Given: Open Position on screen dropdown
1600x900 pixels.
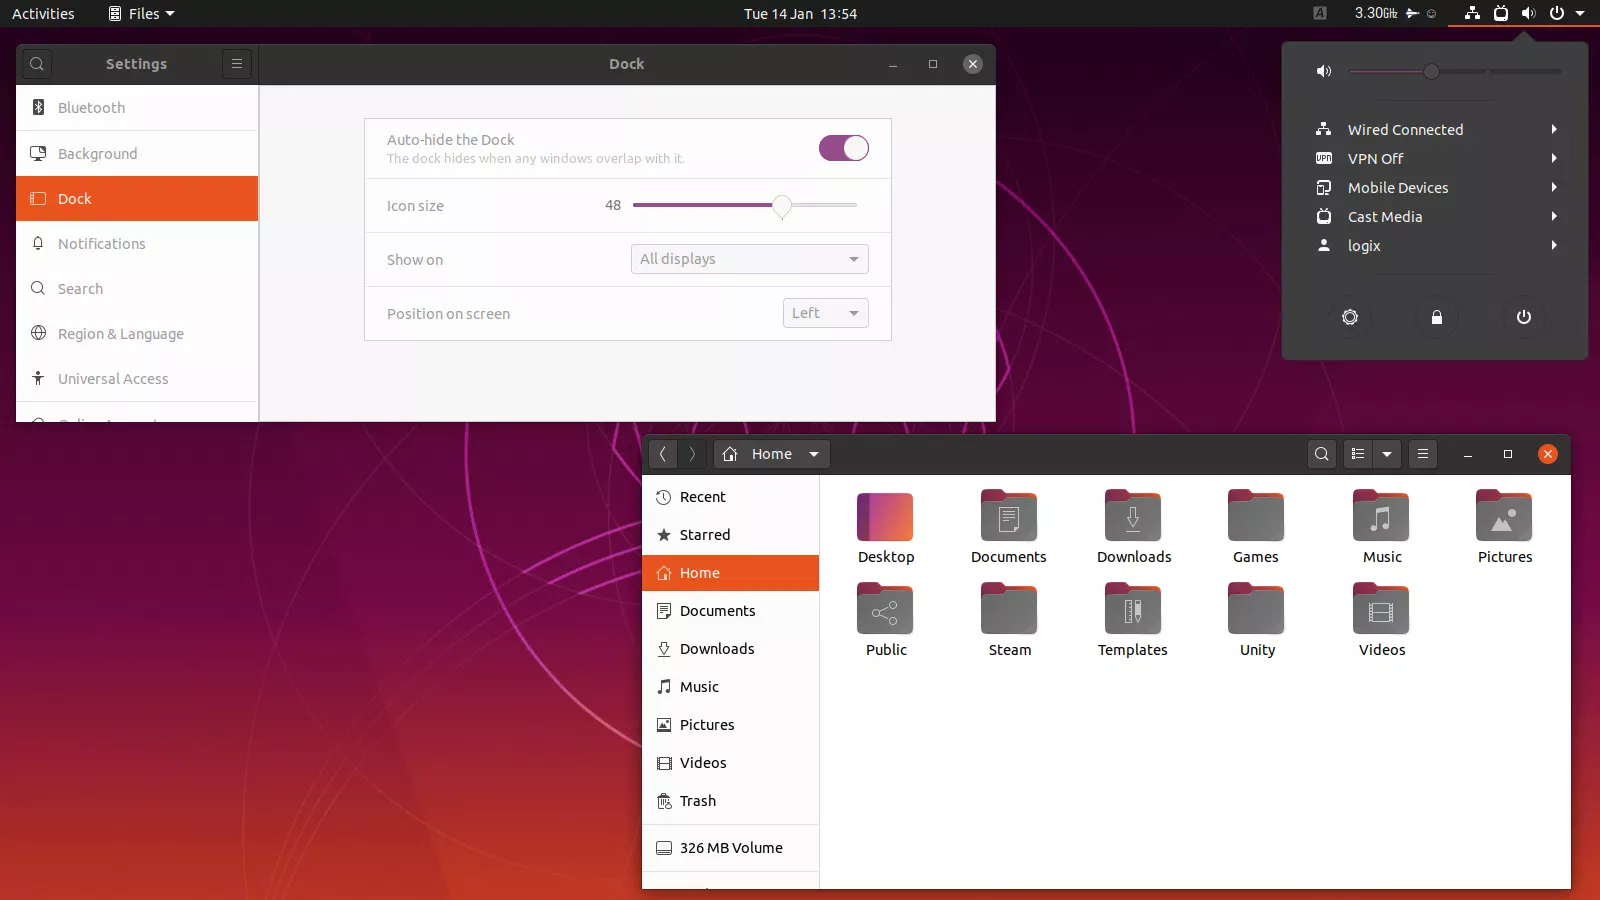Looking at the screenshot, I should tap(826, 313).
